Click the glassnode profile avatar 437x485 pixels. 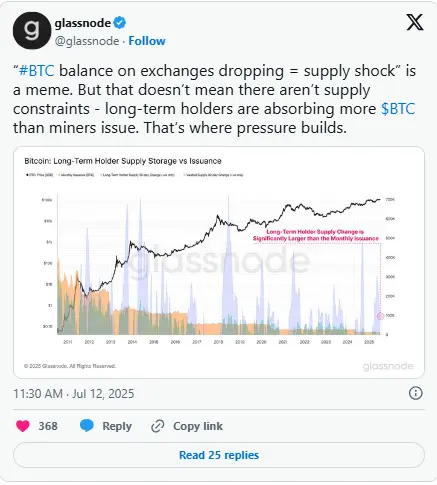[x=32, y=31]
